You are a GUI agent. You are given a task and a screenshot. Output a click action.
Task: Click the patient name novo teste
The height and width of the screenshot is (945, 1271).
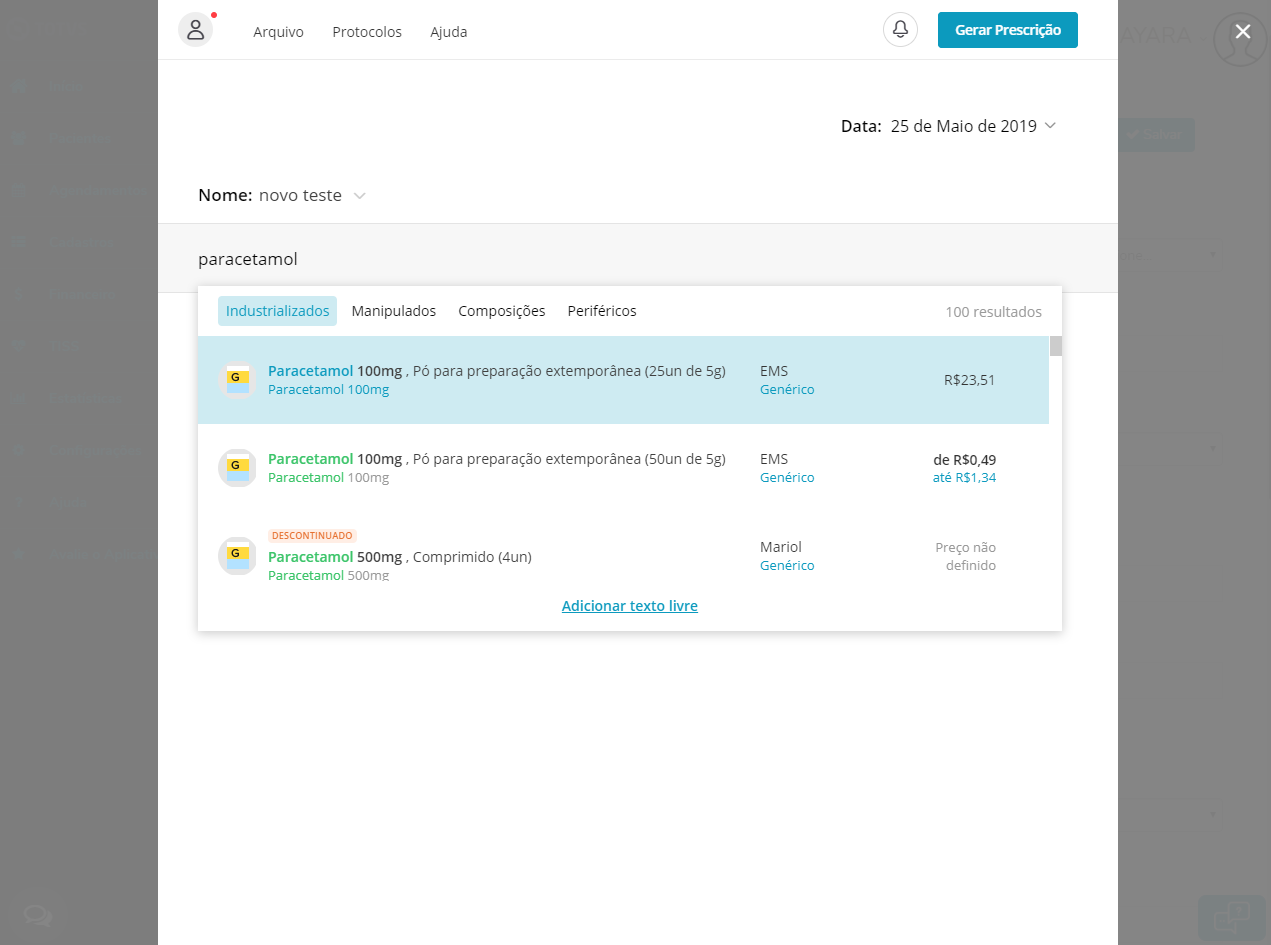(x=300, y=196)
